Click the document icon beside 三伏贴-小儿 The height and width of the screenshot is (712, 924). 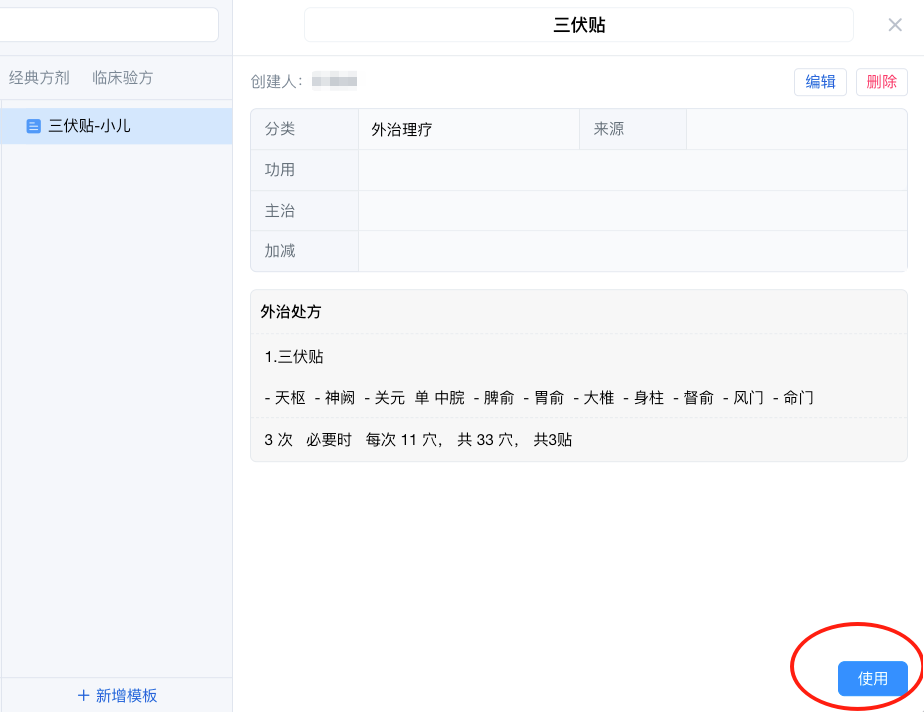[x=34, y=126]
